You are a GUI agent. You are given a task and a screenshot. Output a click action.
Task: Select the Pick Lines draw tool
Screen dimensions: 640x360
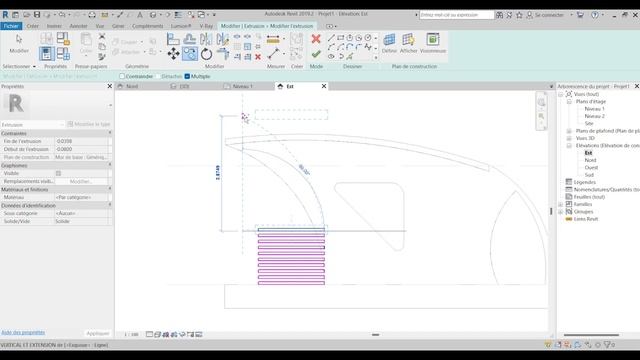[350, 57]
